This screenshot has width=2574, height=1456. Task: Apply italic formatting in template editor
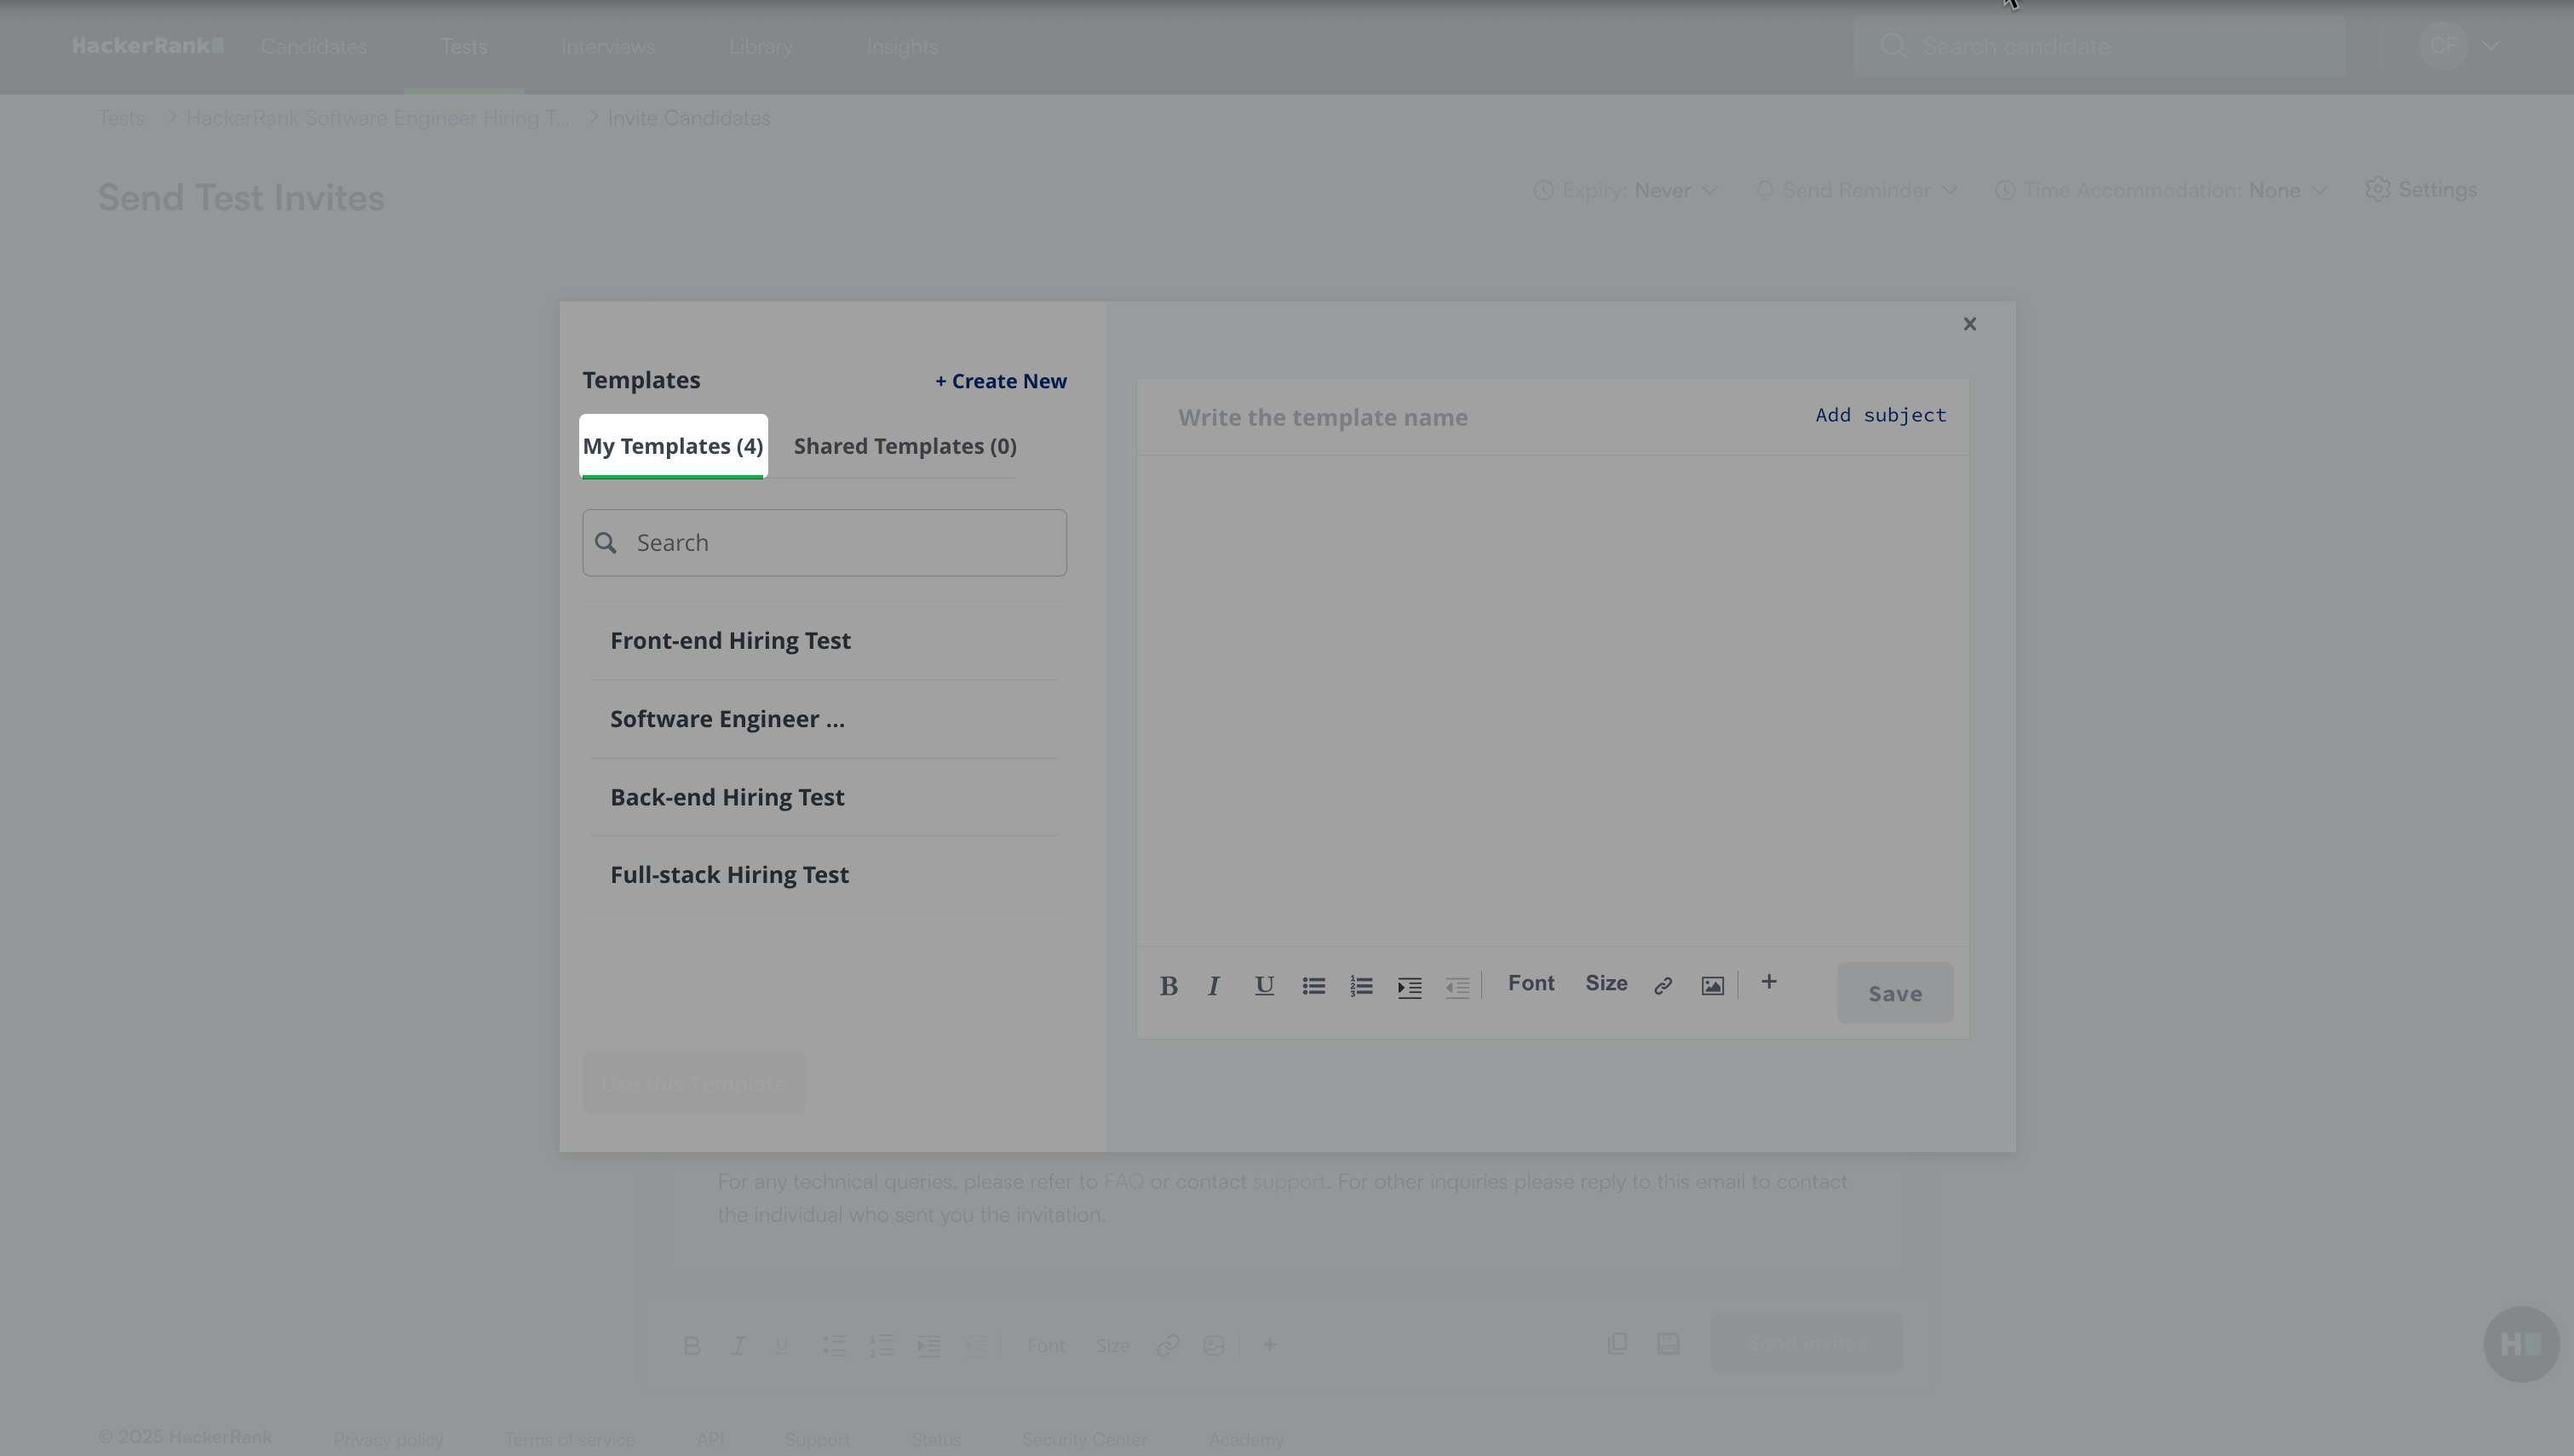pyautogui.click(x=1214, y=986)
